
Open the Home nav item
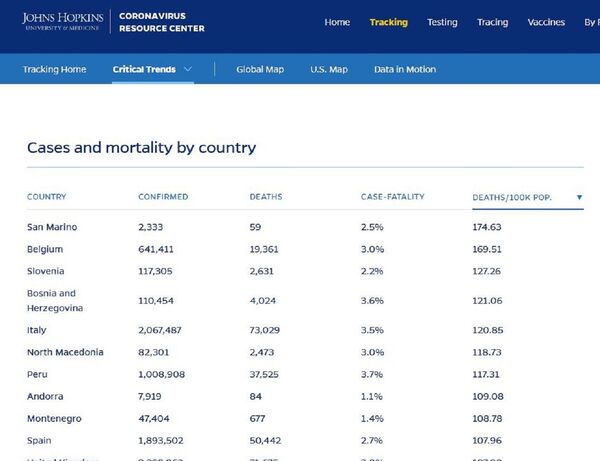[337, 22]
